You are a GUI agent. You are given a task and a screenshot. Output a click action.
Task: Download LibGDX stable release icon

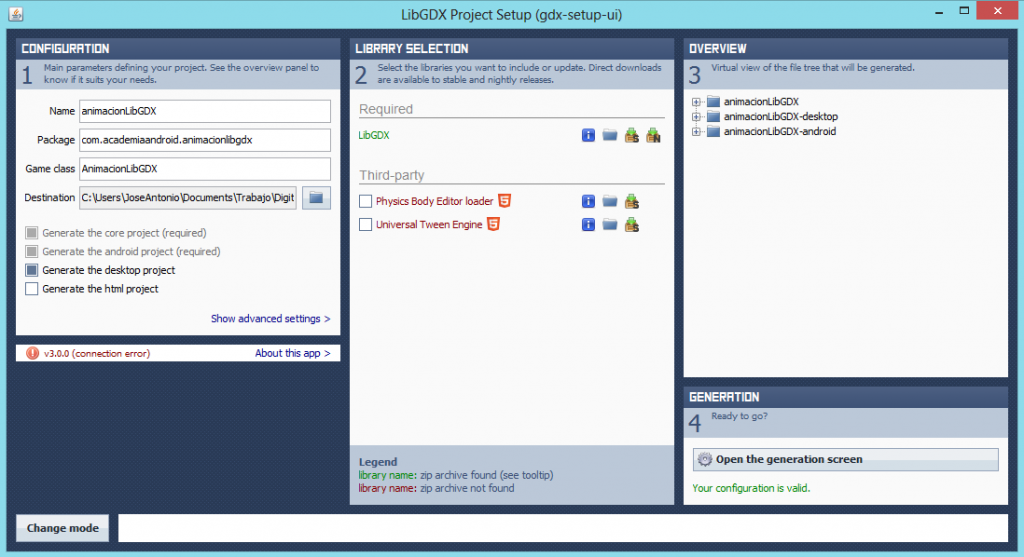632,135
